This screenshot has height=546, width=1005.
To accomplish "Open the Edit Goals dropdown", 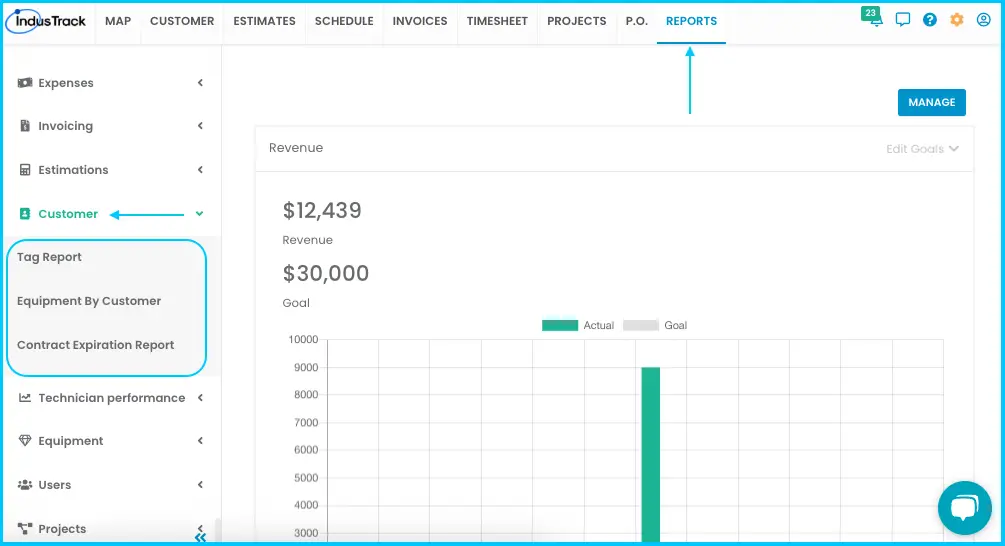I will [x=922, y=149].
